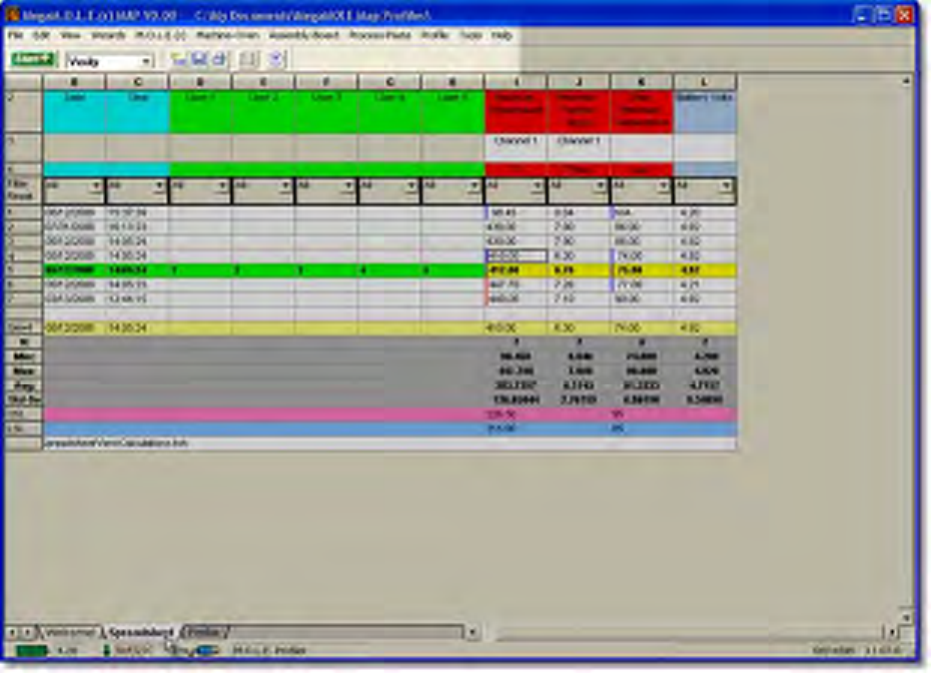This screenshot has height=673, width=931.
Task: Open the filter dropdown under User 3 column
Action: point(348,186)
